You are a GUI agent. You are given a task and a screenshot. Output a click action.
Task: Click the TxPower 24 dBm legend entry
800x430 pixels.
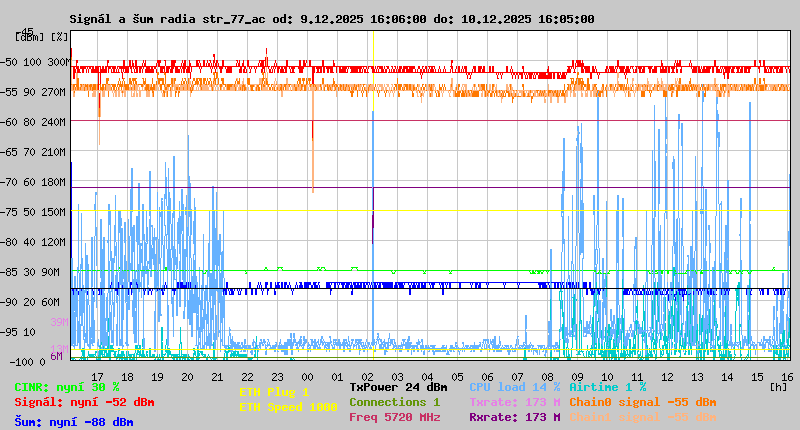[398, 387]
